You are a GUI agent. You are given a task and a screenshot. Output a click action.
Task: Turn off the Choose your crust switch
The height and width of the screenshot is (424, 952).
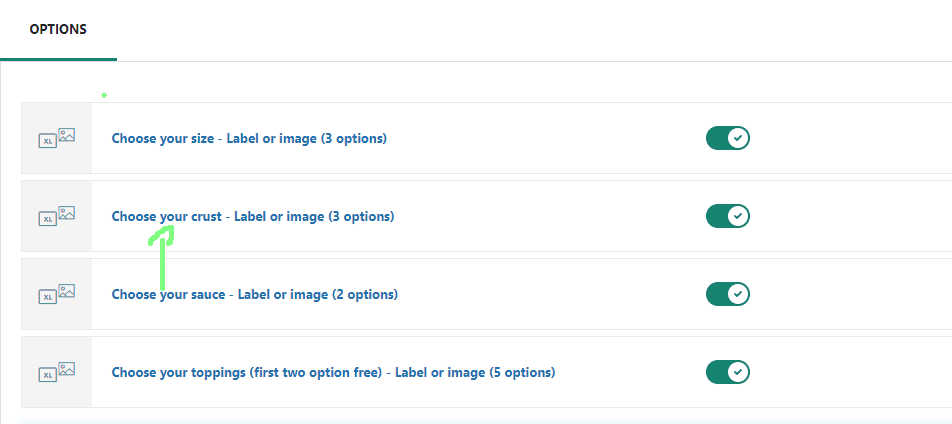[x=727, y=216]
